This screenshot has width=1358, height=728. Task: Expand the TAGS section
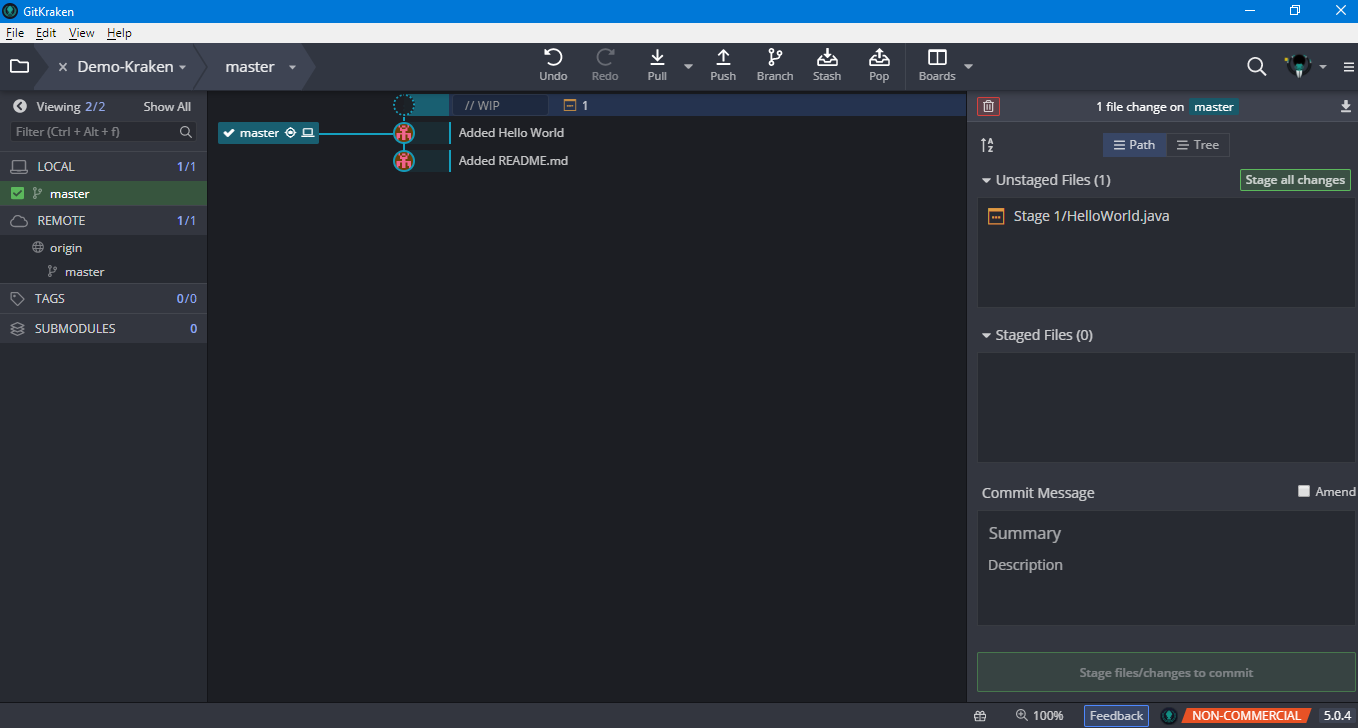pos(103,298)
